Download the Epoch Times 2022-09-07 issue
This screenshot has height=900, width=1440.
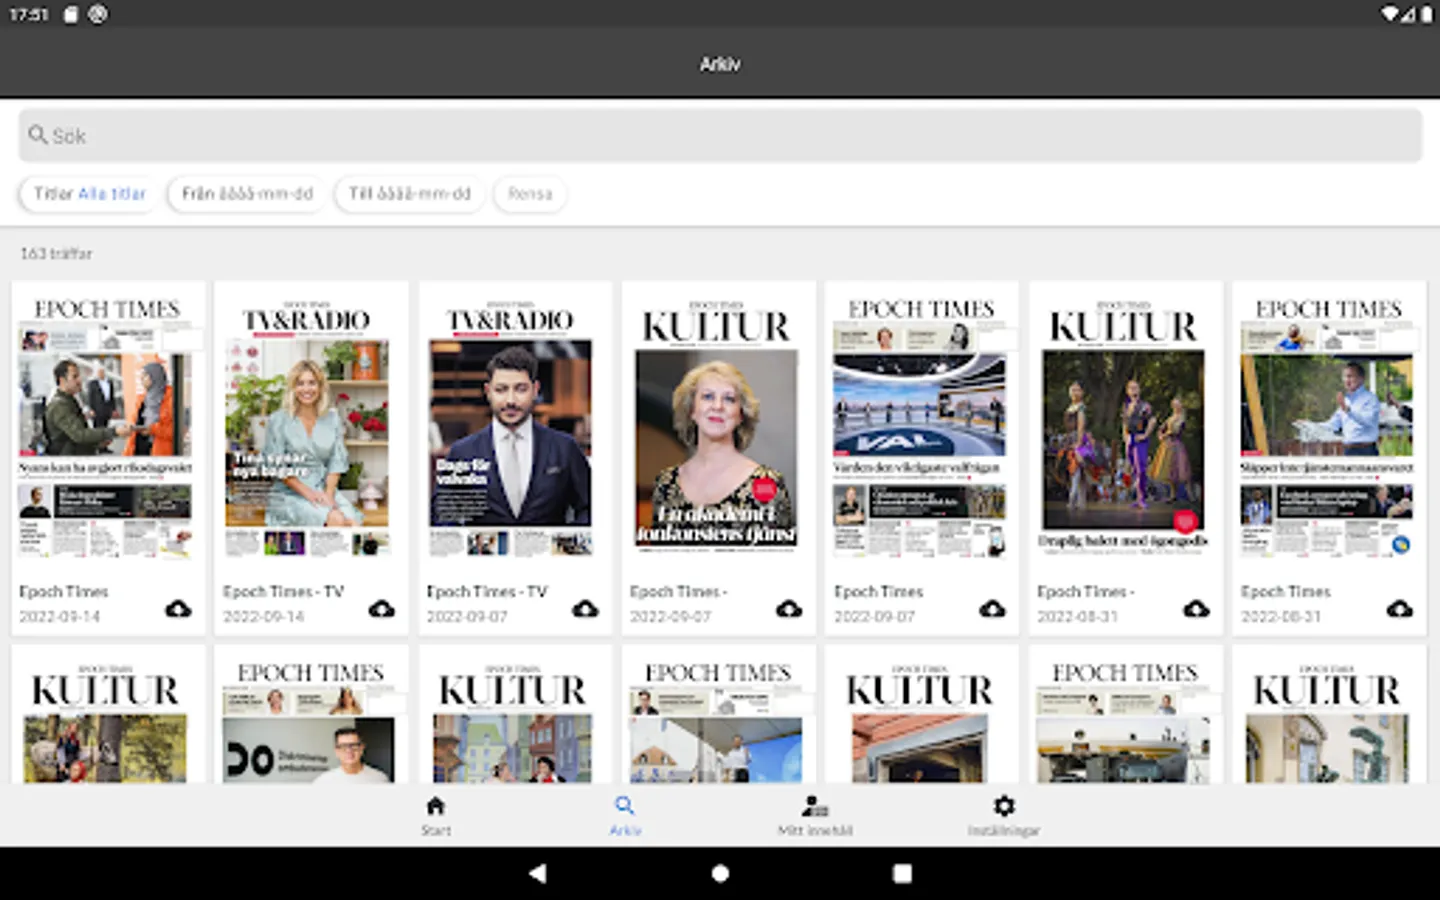992,608
